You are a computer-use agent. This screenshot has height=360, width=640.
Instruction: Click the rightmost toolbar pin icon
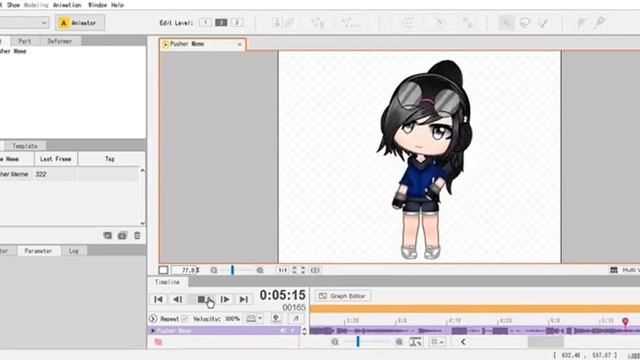click(x=600, y=22)
